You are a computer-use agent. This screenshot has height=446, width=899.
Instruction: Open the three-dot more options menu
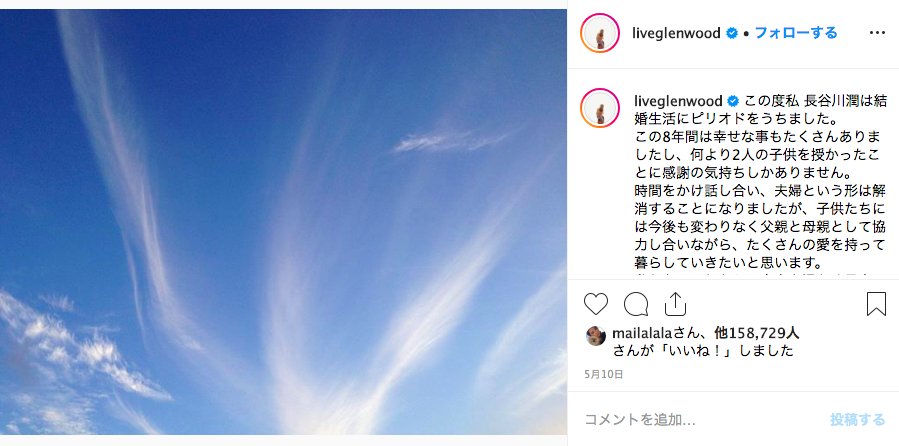(x=877, y=33)
